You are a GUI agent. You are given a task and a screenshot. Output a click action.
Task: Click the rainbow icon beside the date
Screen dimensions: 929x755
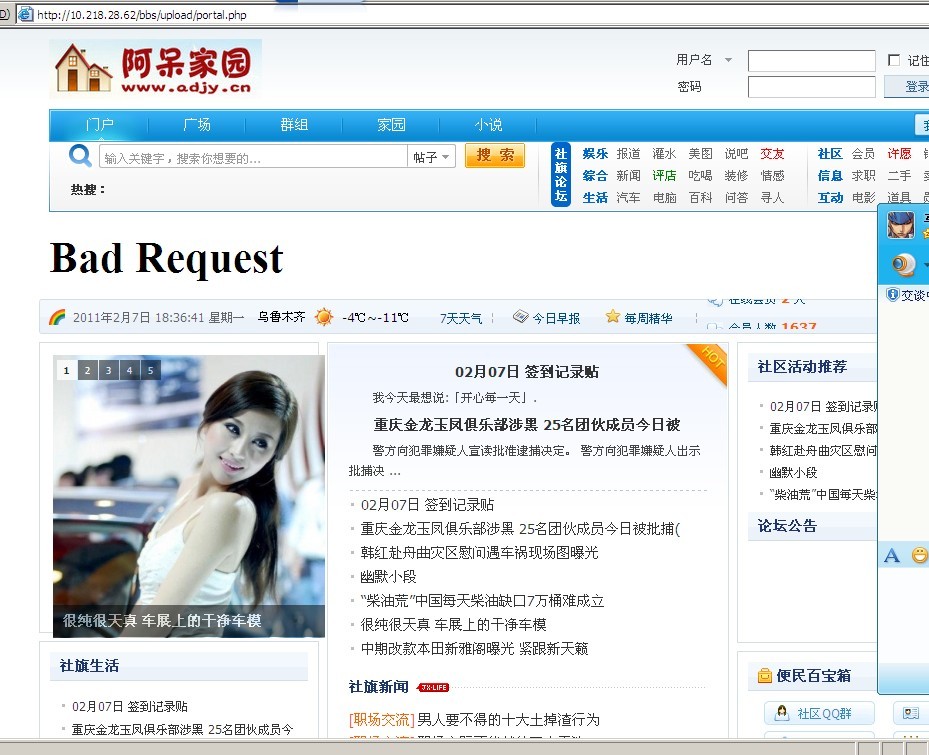[x=57, y=317]
